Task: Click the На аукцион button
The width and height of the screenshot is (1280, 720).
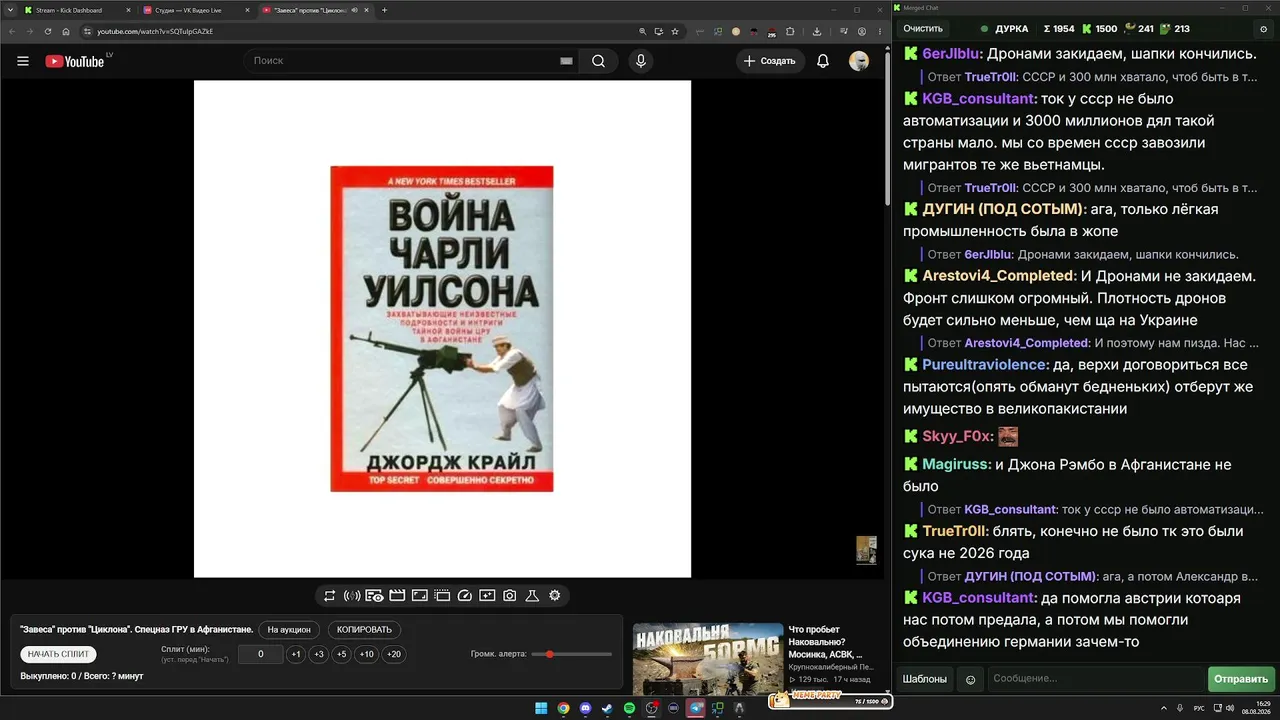Action: (x=289, y=630)
